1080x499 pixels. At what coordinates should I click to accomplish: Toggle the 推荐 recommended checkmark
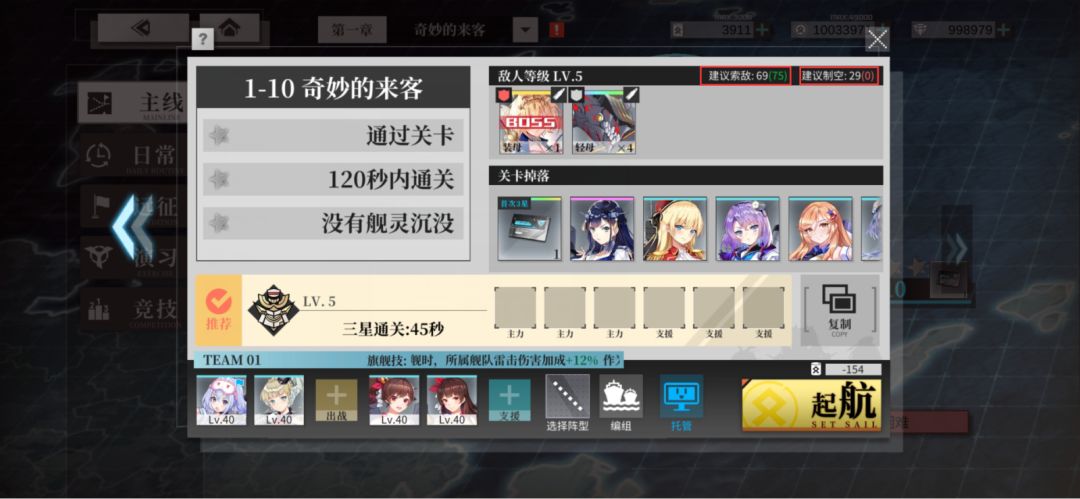(218, 310)
